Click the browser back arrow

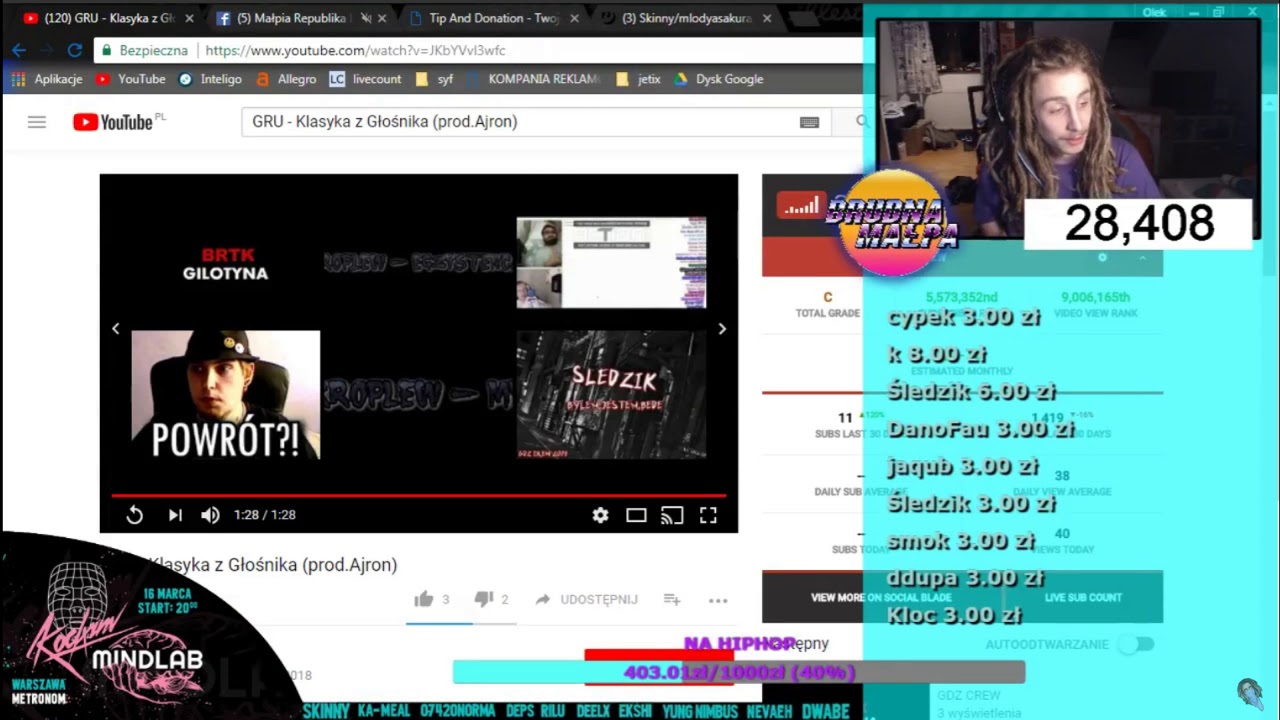[19, 50]
